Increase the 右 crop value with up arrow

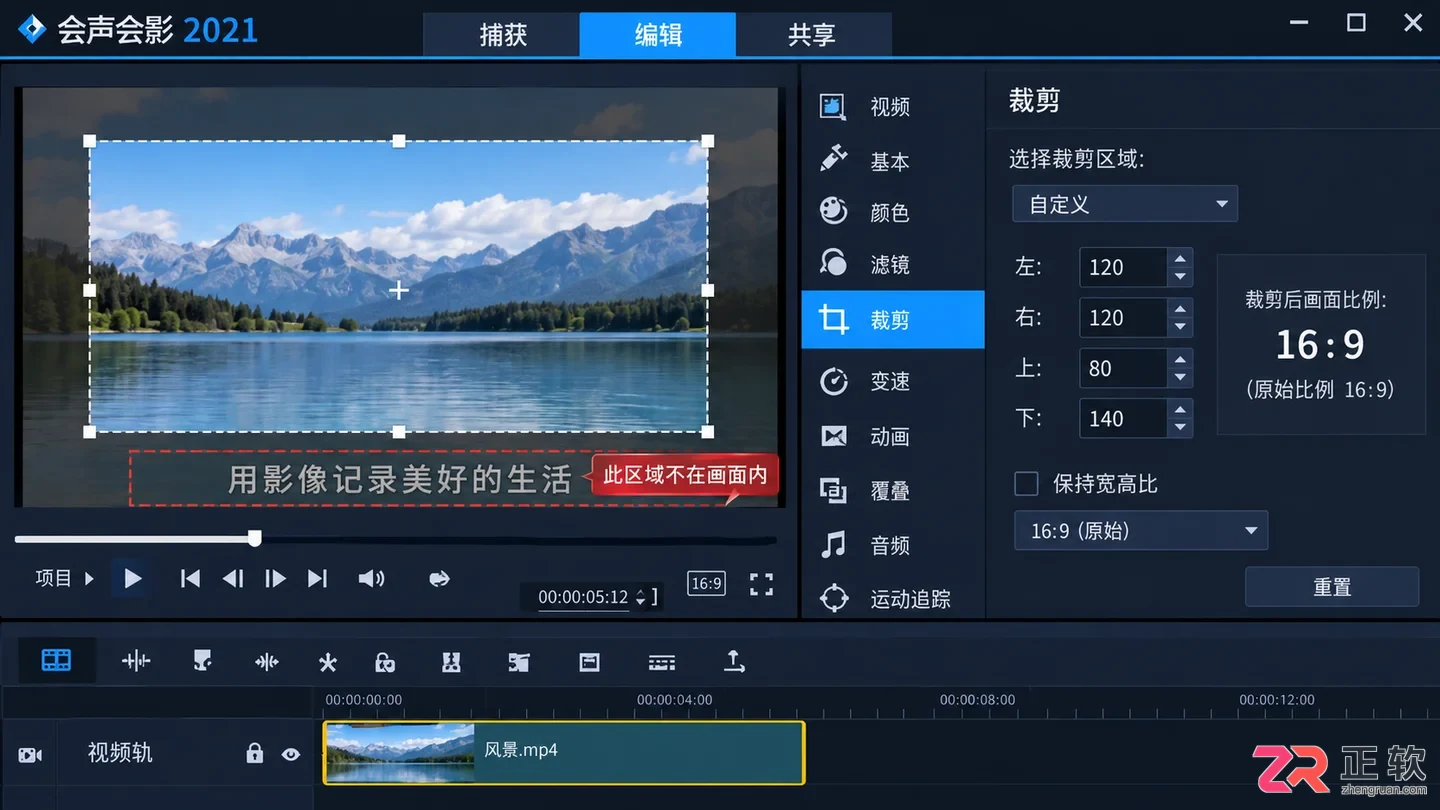pos(1181,309)
